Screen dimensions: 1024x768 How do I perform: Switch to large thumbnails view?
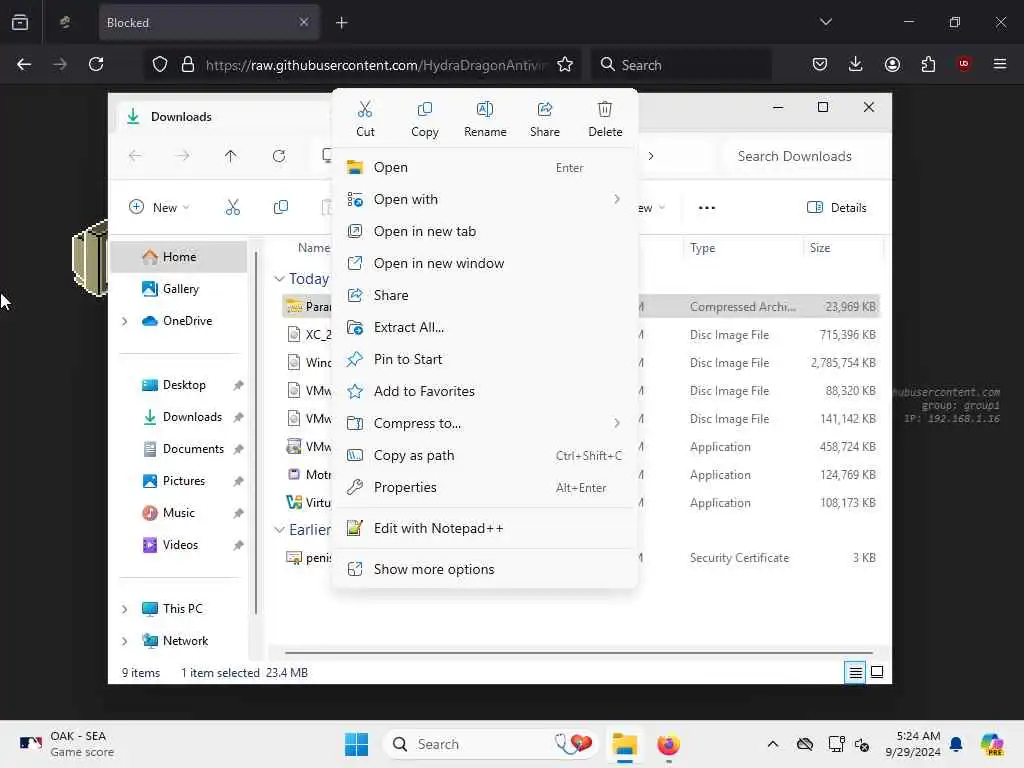[877, 673]
